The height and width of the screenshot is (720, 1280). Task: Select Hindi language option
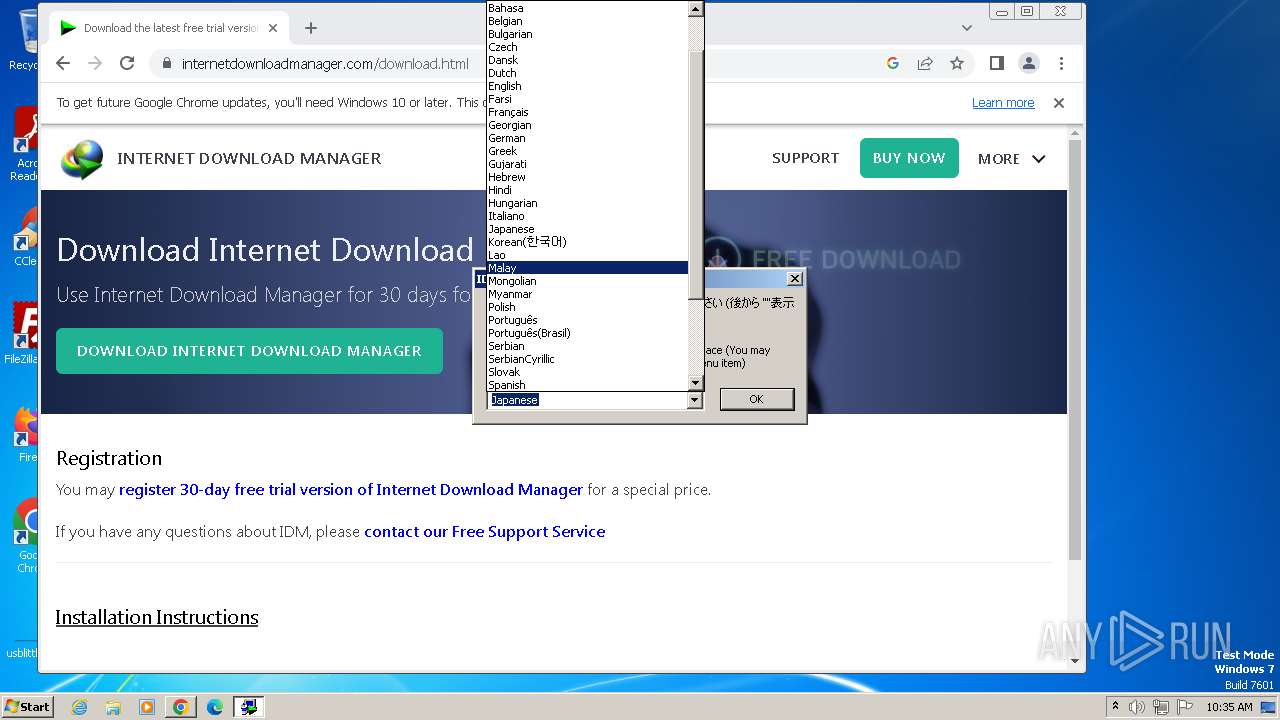click(588, 190)
